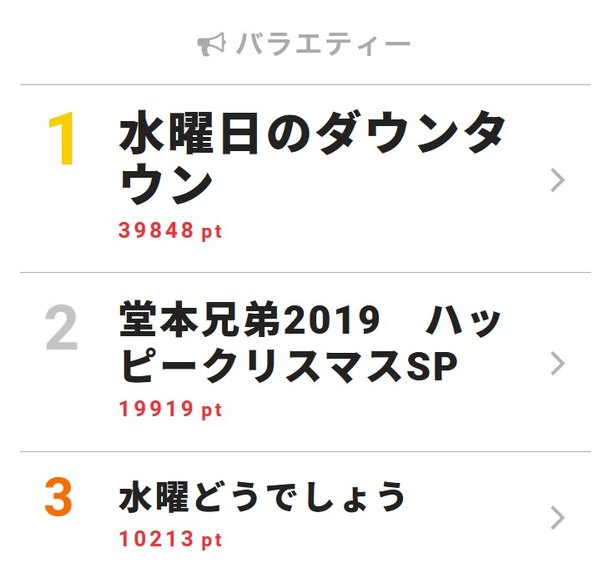Click the 39848 points score

pyautogui.click(x=156, y=231)
